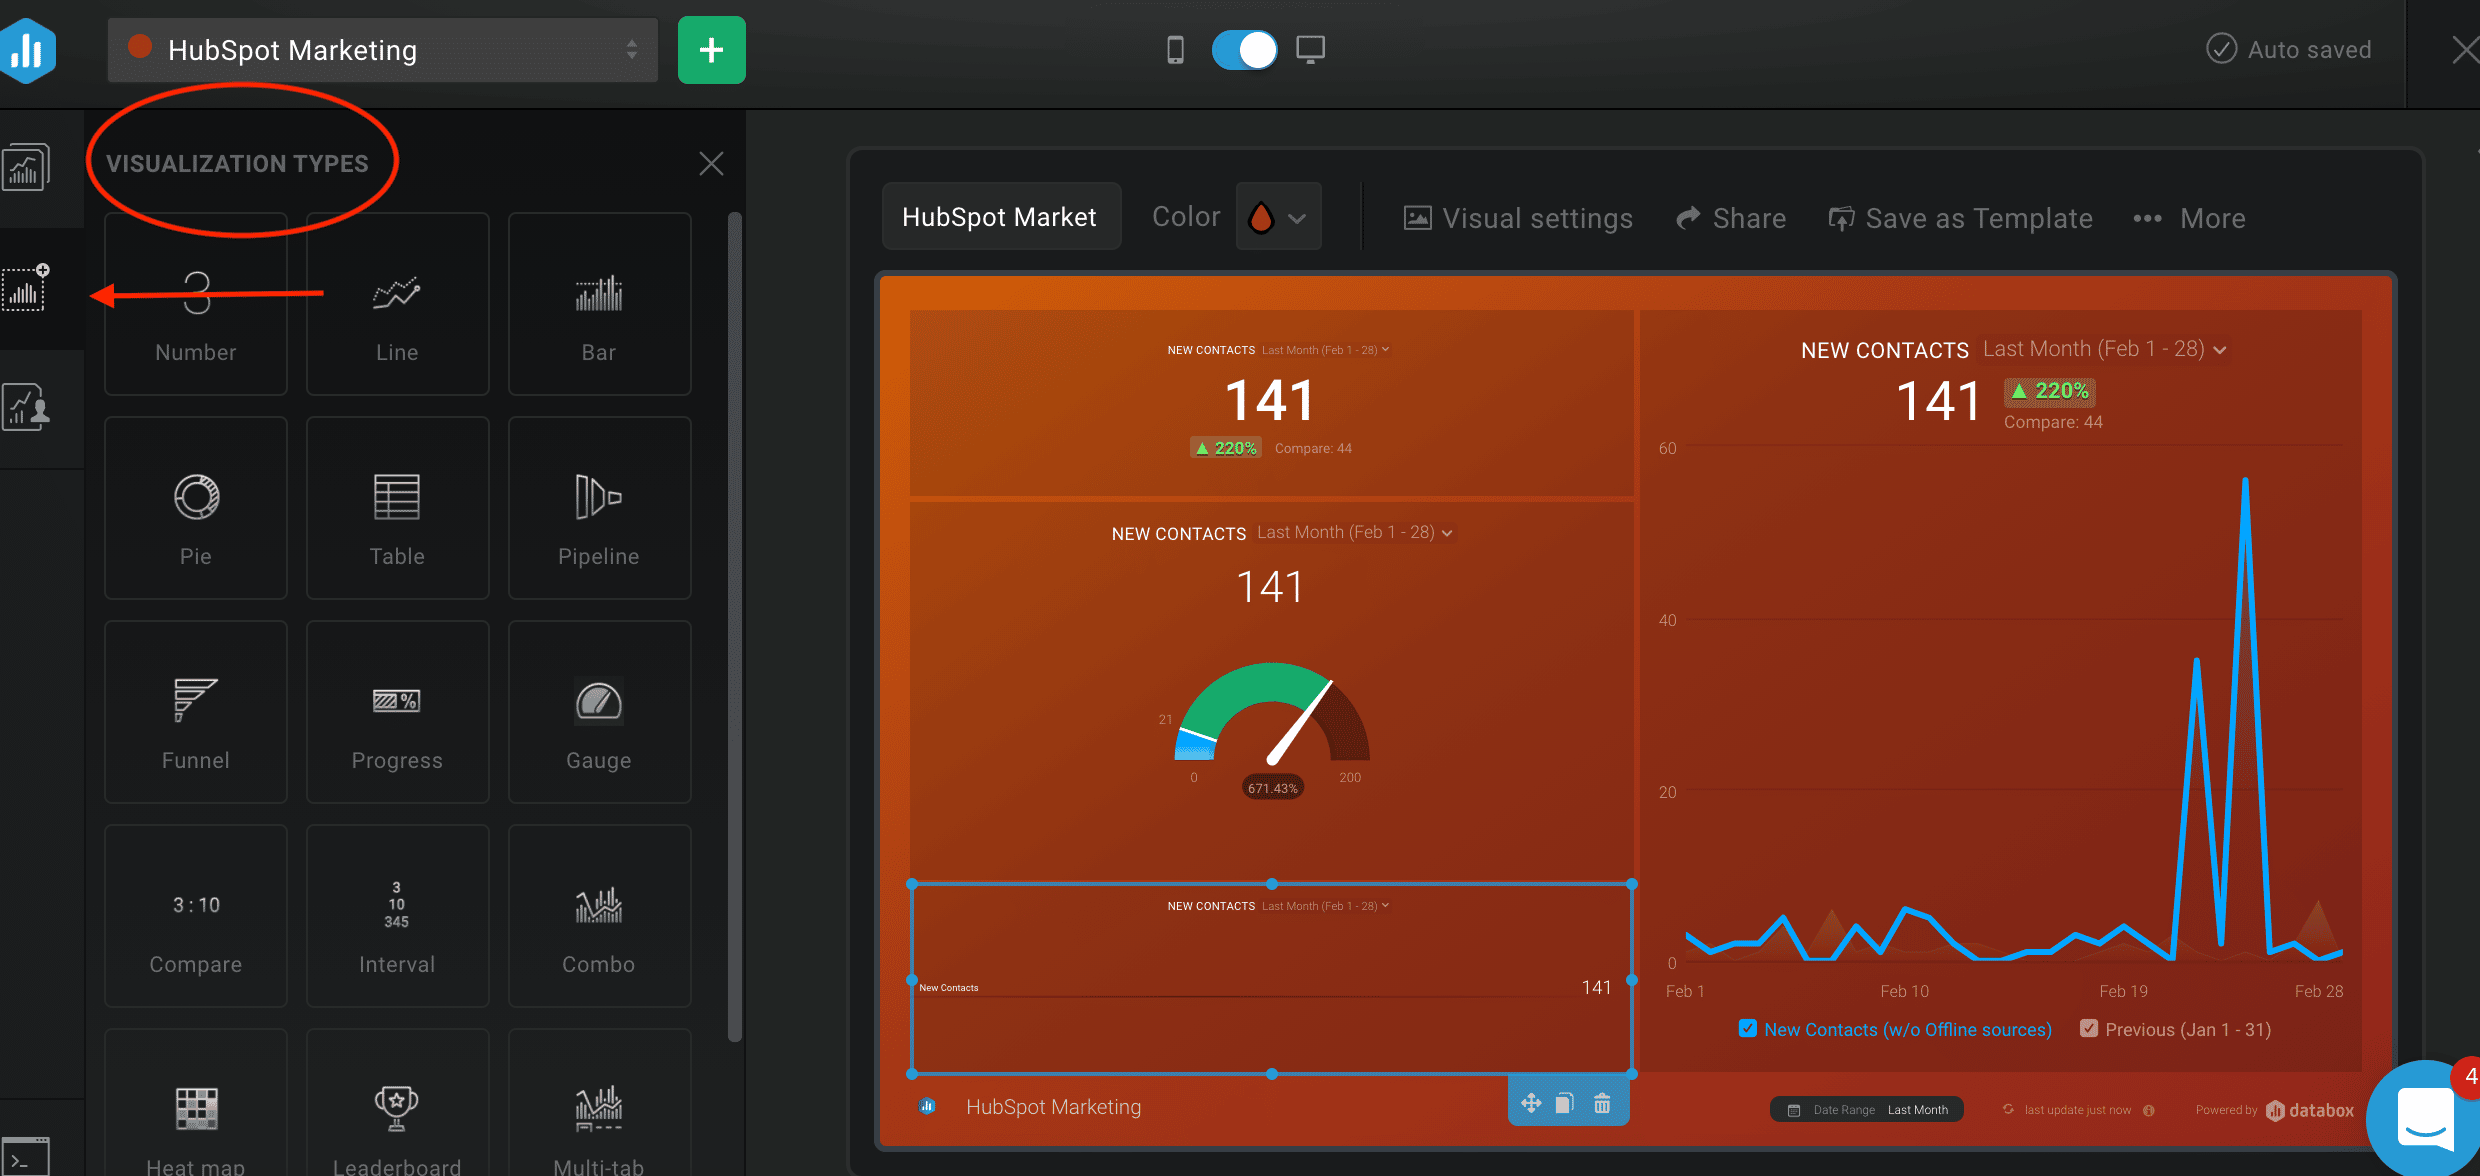Screen dimensions: 2480x1176
Task: Select the Leaderboard visualization
Action: 397,1103
